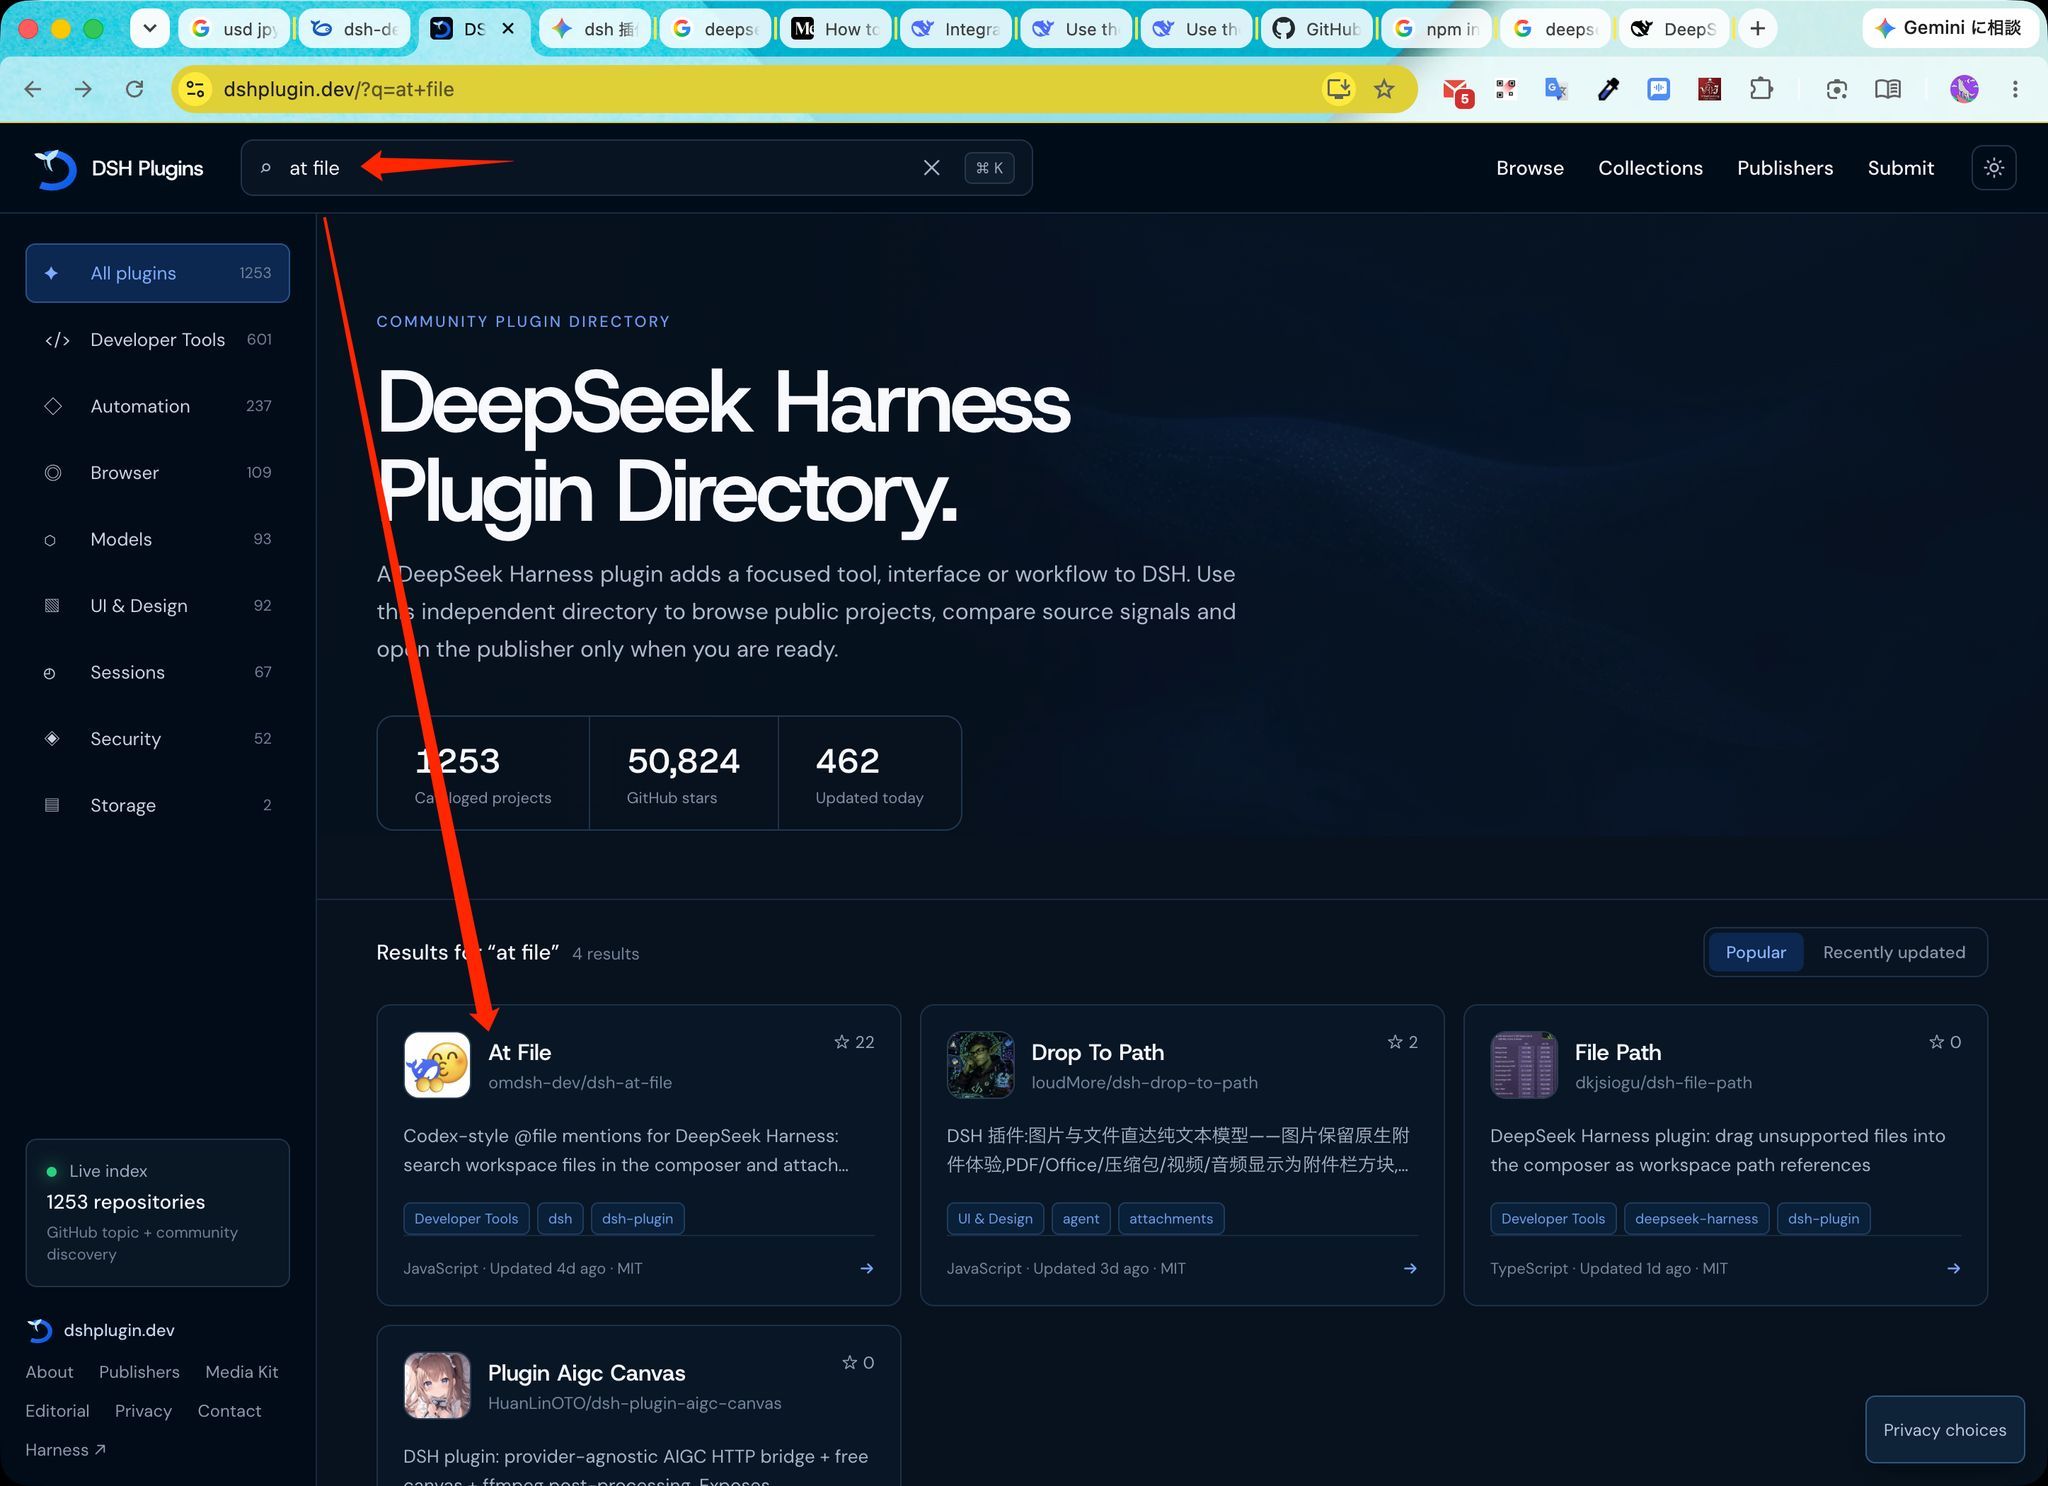
Task: Open the screenshot capture extension icon
Action: tap(1836, 89)
